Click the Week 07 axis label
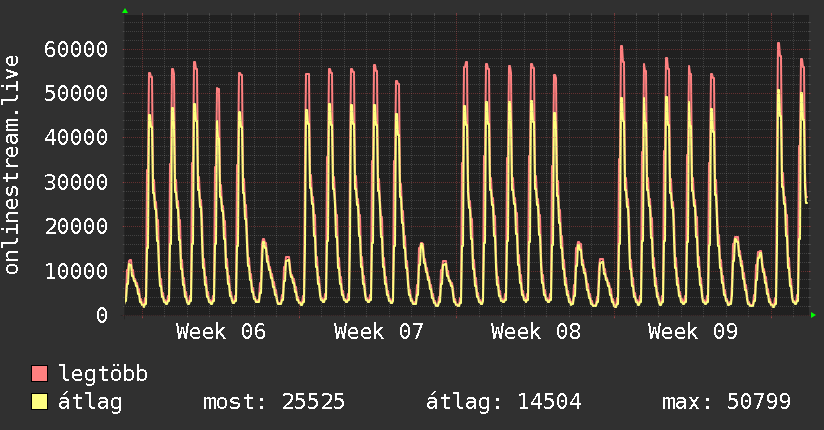This screenshot has height=430, width=824. (x=378, y=332)
